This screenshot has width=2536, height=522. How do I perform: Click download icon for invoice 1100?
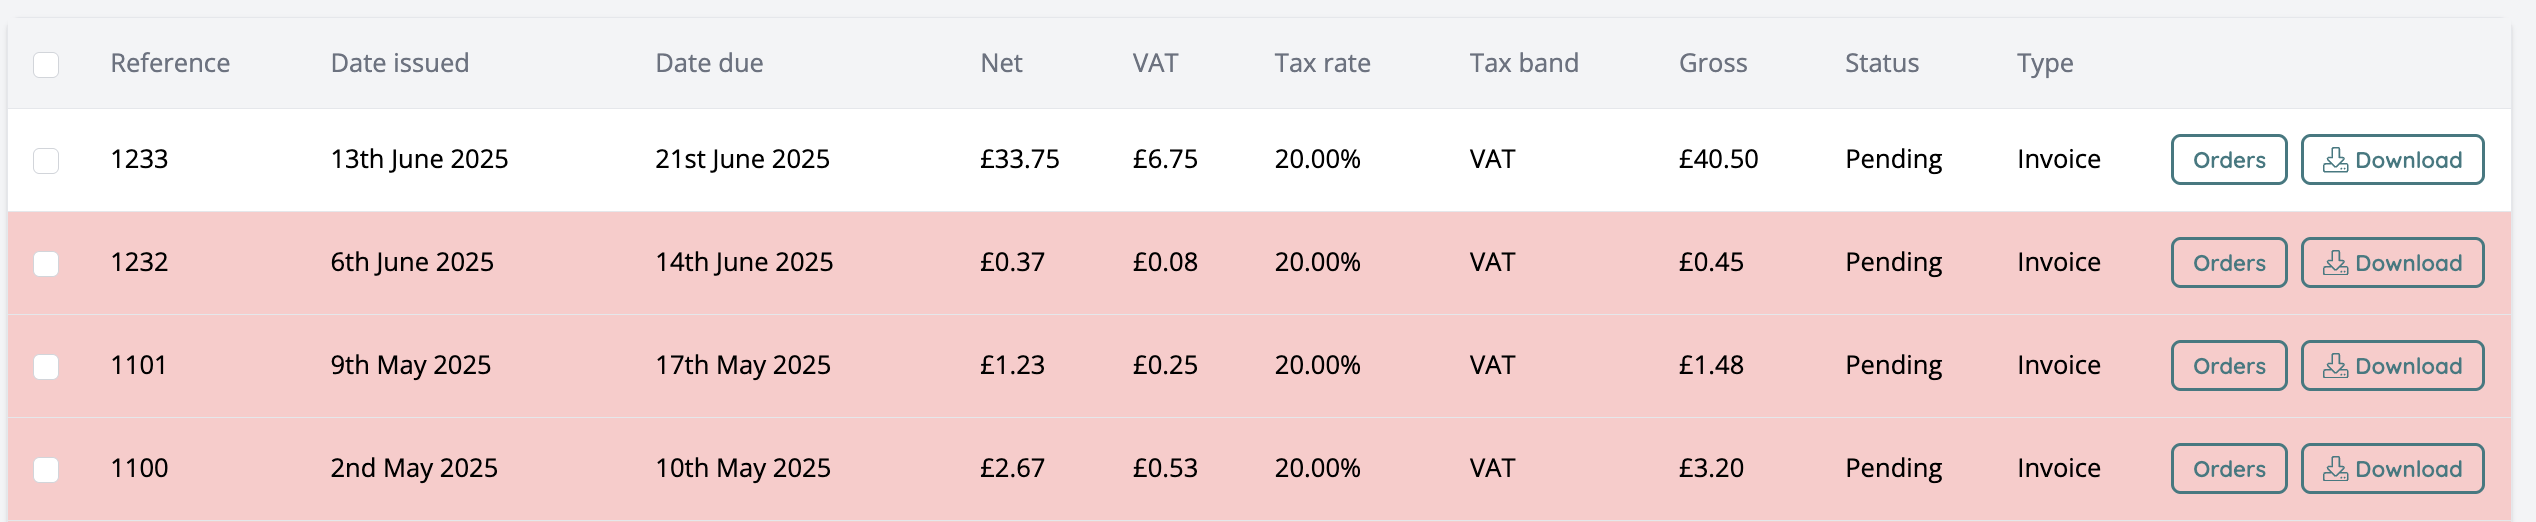(x=2335, y=469)
